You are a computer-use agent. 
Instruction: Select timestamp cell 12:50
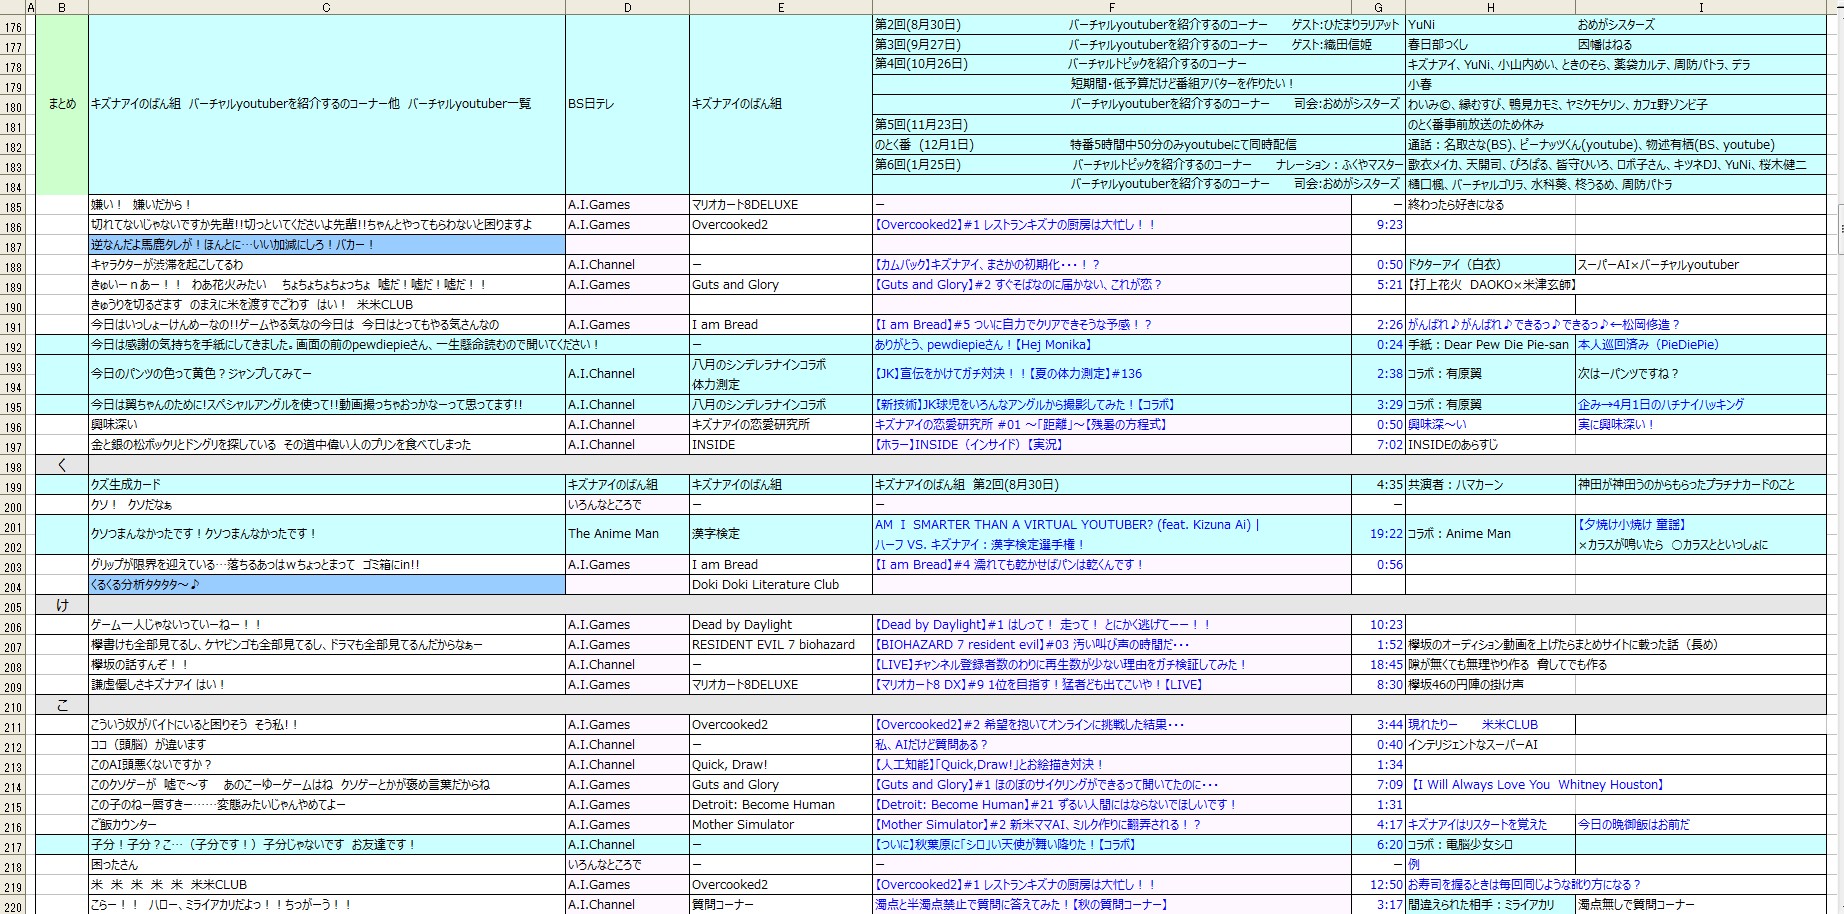[1378, 885]
